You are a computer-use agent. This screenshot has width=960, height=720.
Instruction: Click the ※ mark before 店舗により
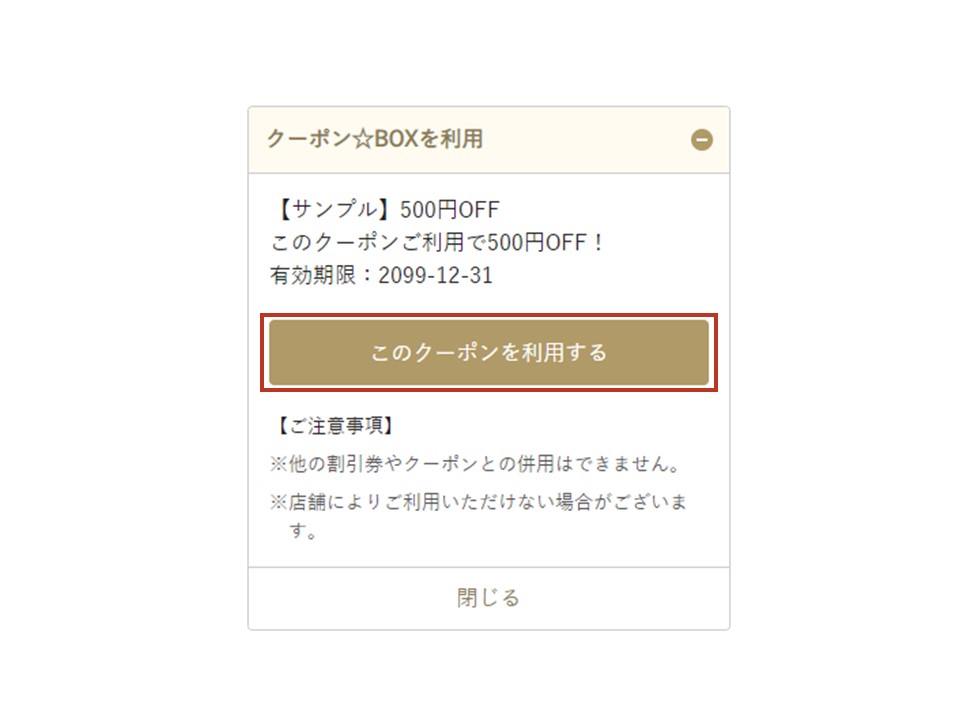point(279,502)
